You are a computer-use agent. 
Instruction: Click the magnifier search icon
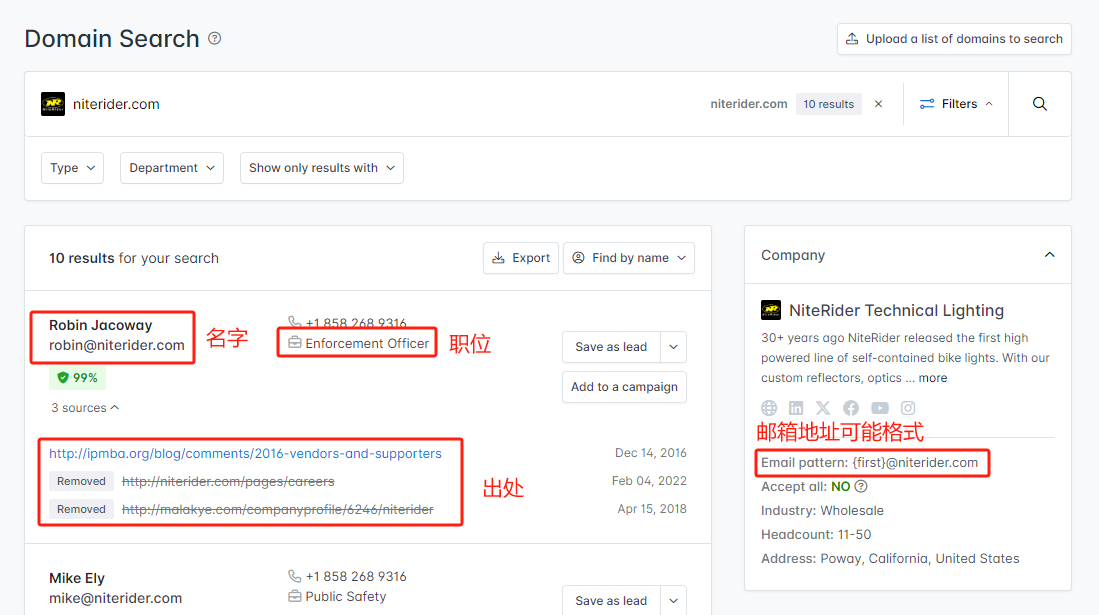[1039, 104]
